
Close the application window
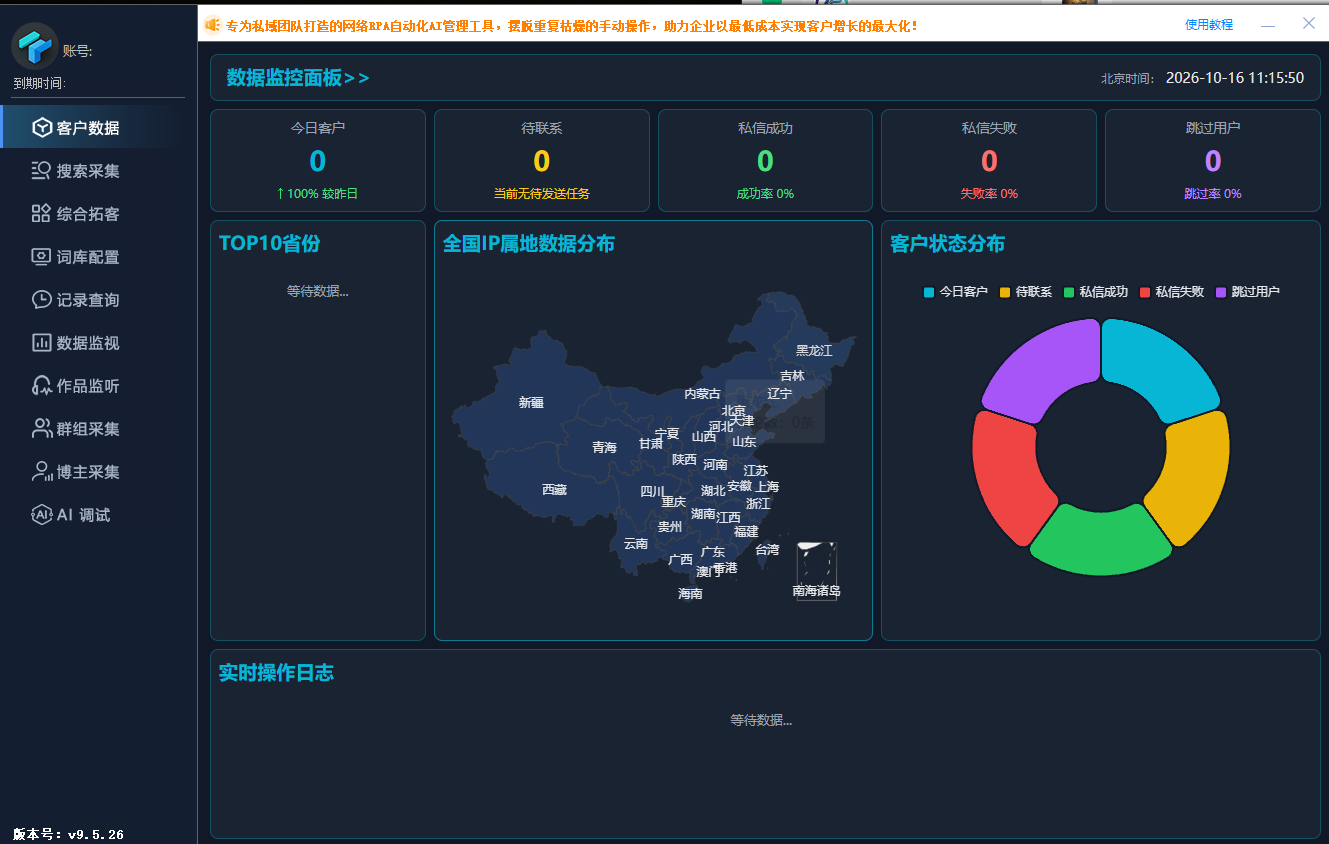point(1309,23)
